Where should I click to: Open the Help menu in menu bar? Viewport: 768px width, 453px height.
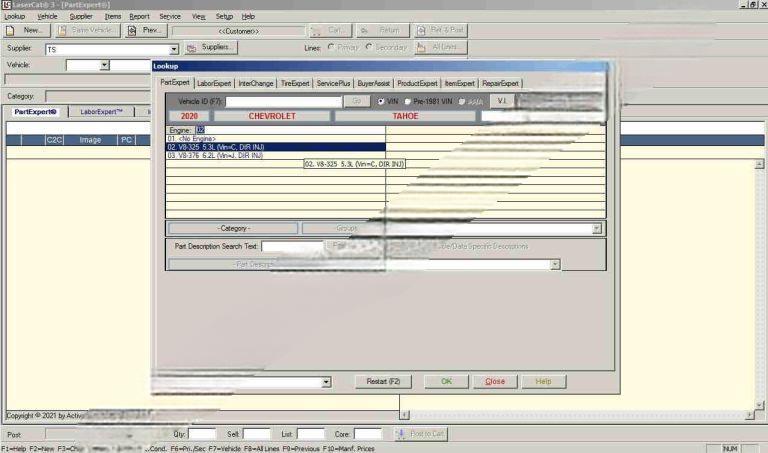click(248, 17)
